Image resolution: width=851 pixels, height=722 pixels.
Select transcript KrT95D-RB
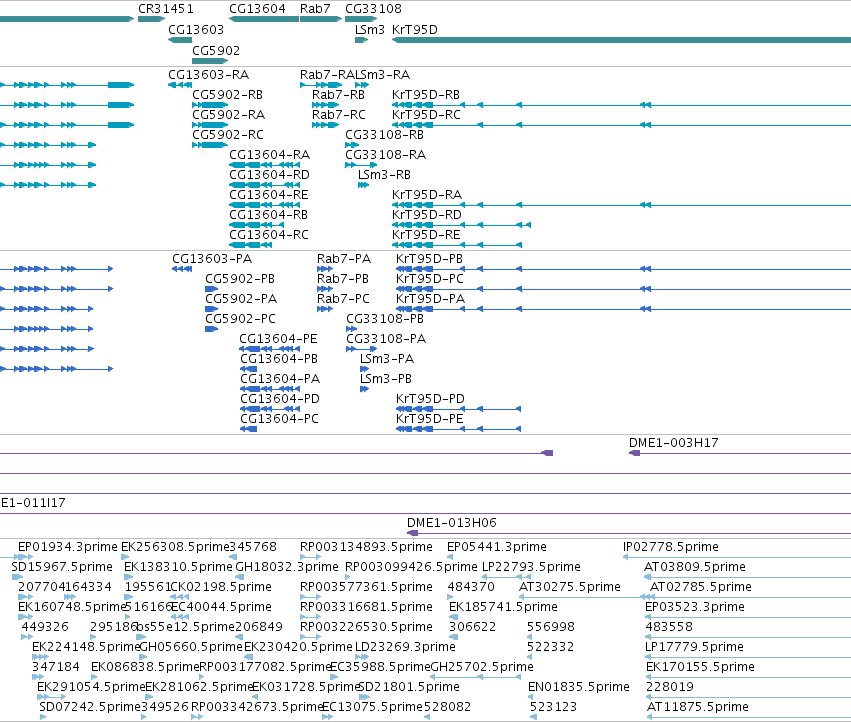[426, 94]
